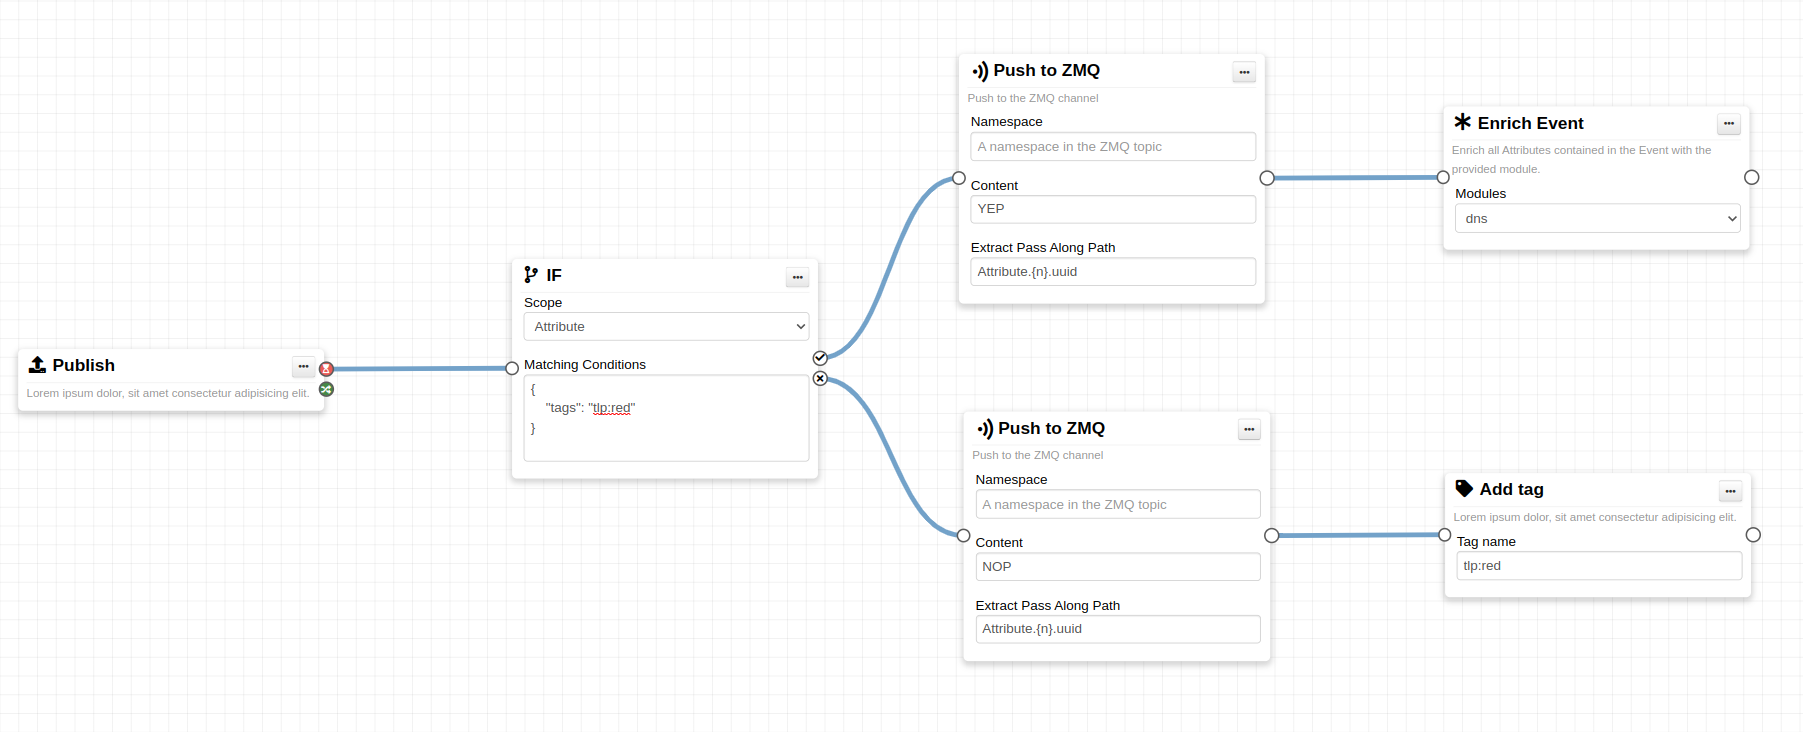Viewport: 1803px width, 732px height.
Task: Open the Scope dropdown showing Attribute
Action: click(x=666, y=327)
